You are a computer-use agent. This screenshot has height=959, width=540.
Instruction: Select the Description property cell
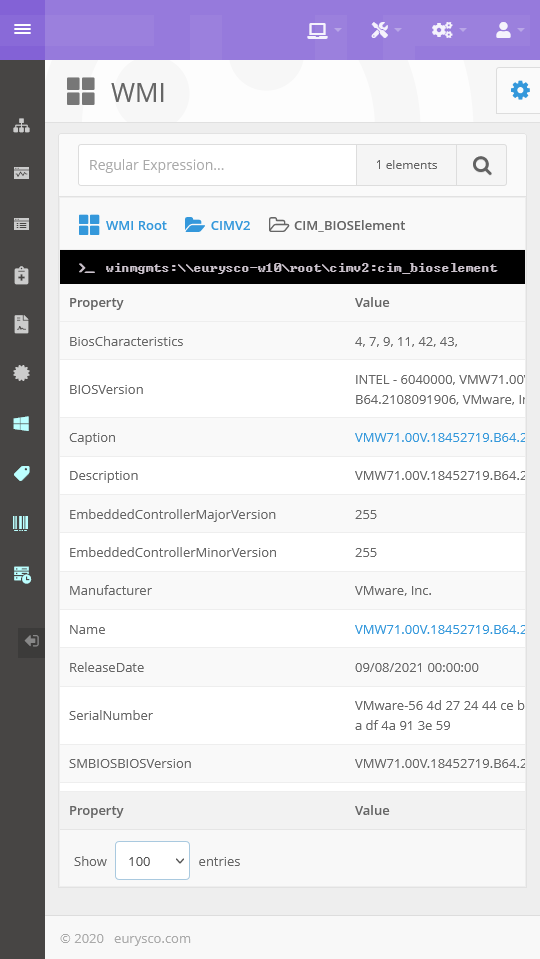point(202,475)
